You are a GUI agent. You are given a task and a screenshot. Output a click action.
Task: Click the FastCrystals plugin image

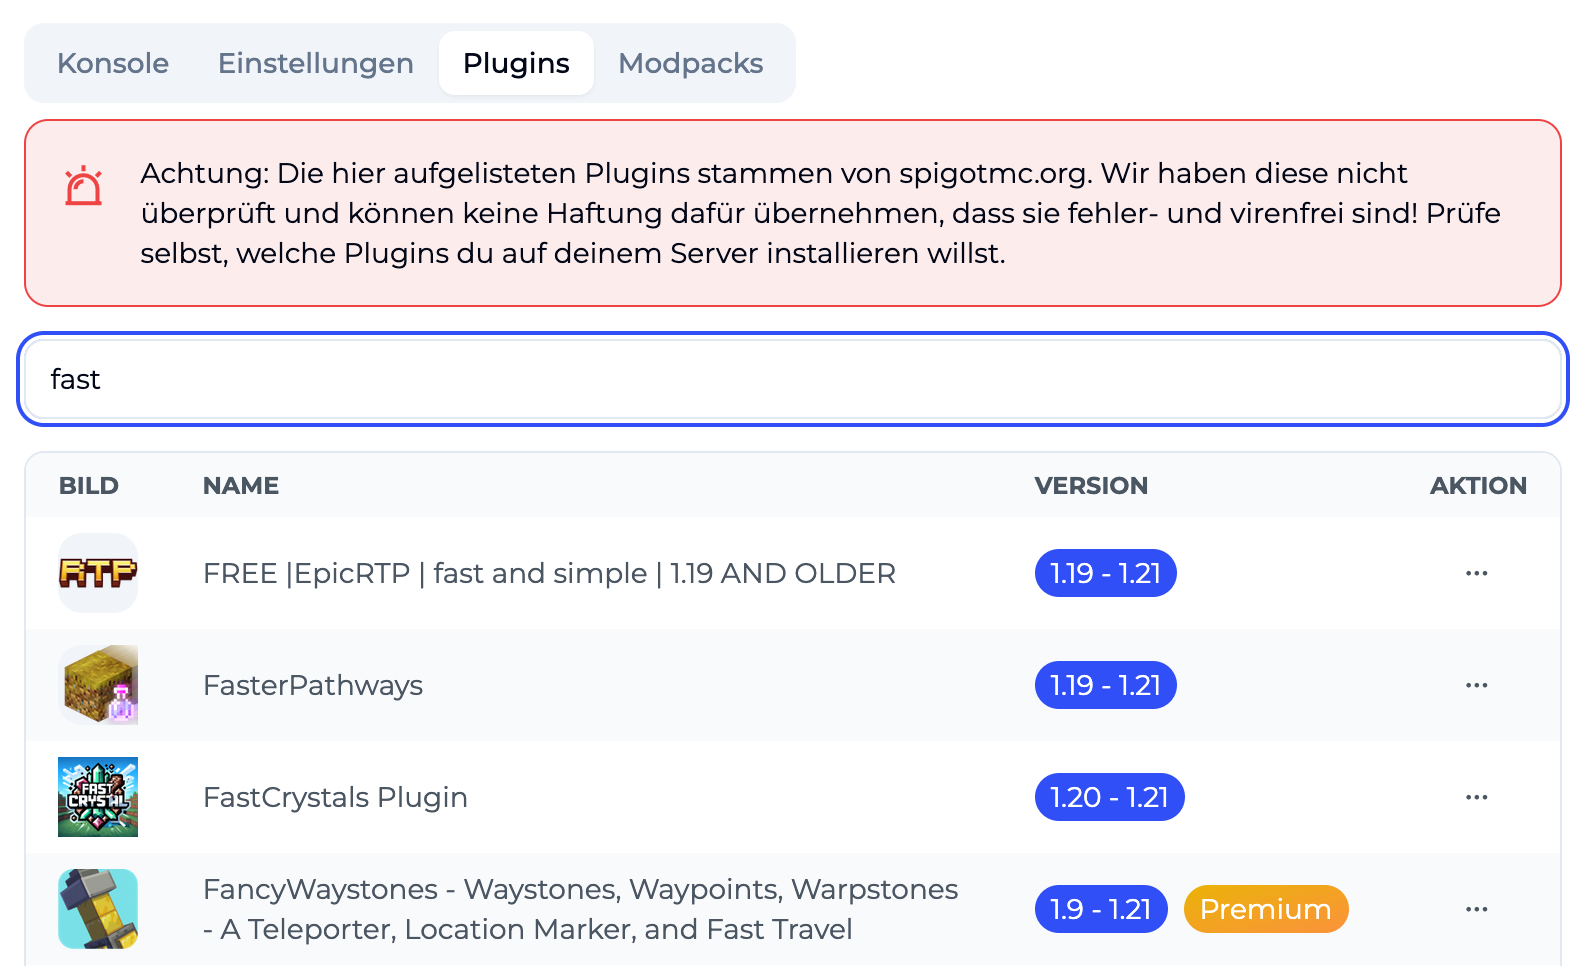[98, 797]
